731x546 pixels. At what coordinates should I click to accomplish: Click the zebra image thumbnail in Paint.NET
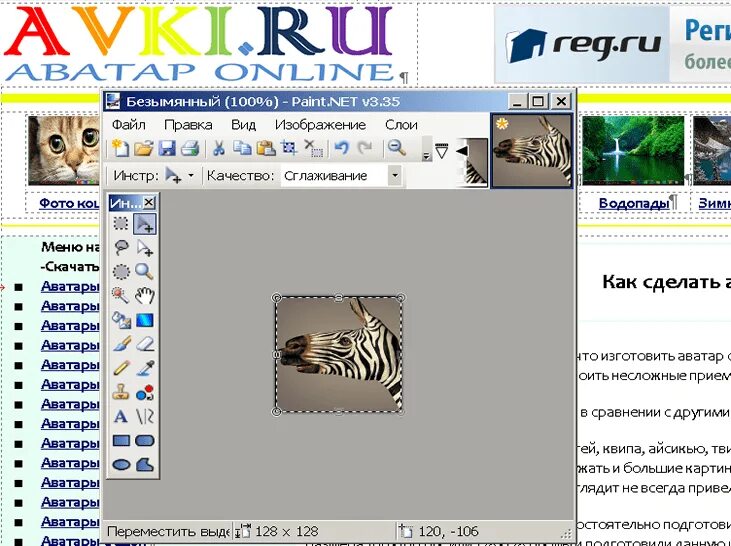[x=532, y=151]
